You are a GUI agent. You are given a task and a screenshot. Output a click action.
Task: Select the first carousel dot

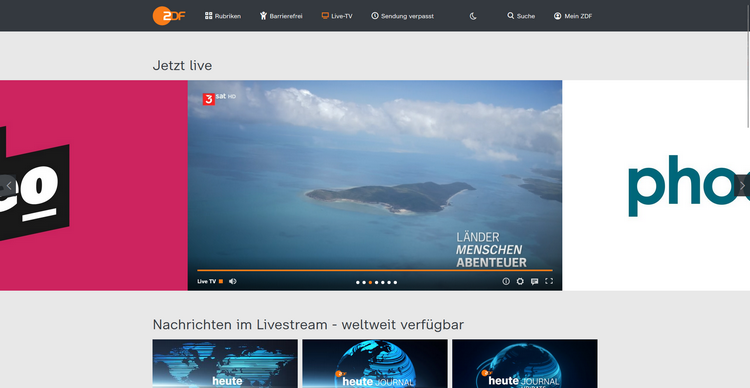coord(358,282)
